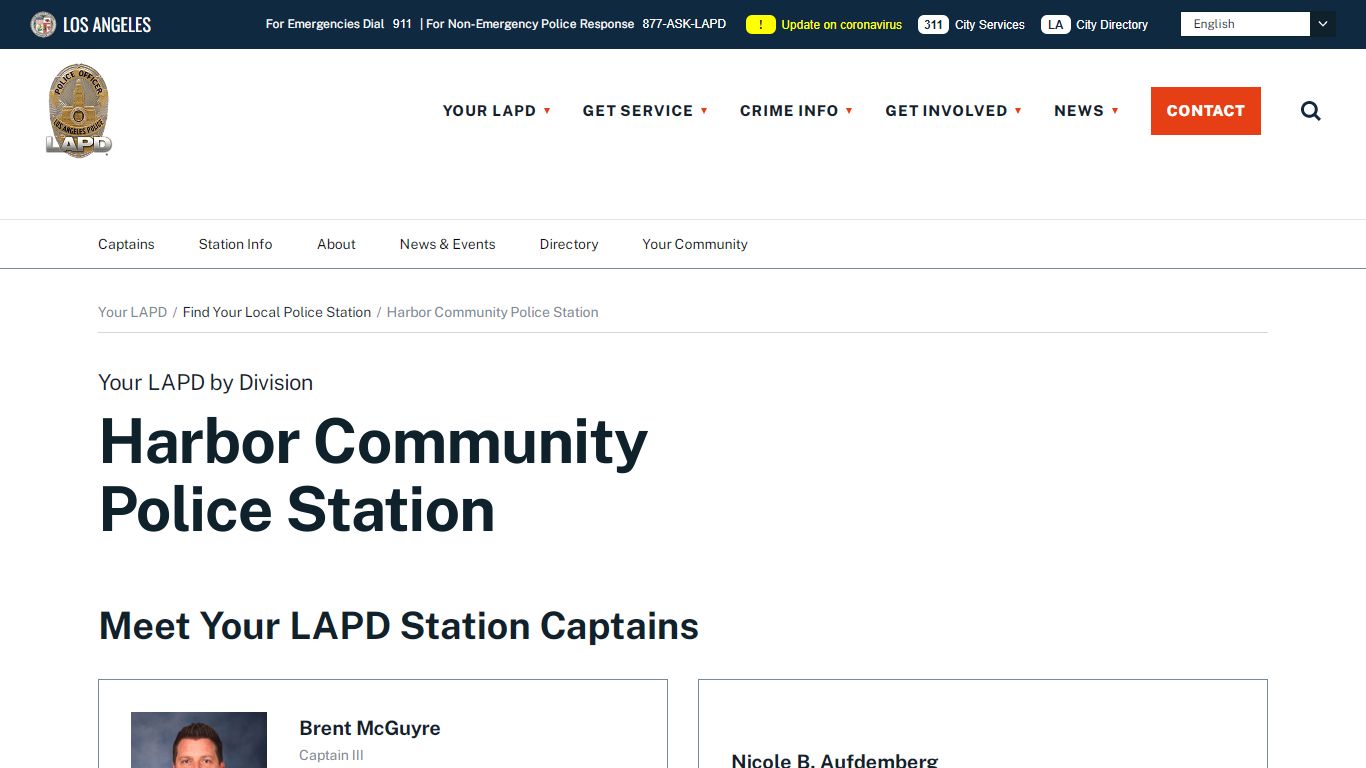
Task: Click the 311 City Services badge
Action: (x=933, y=24)
